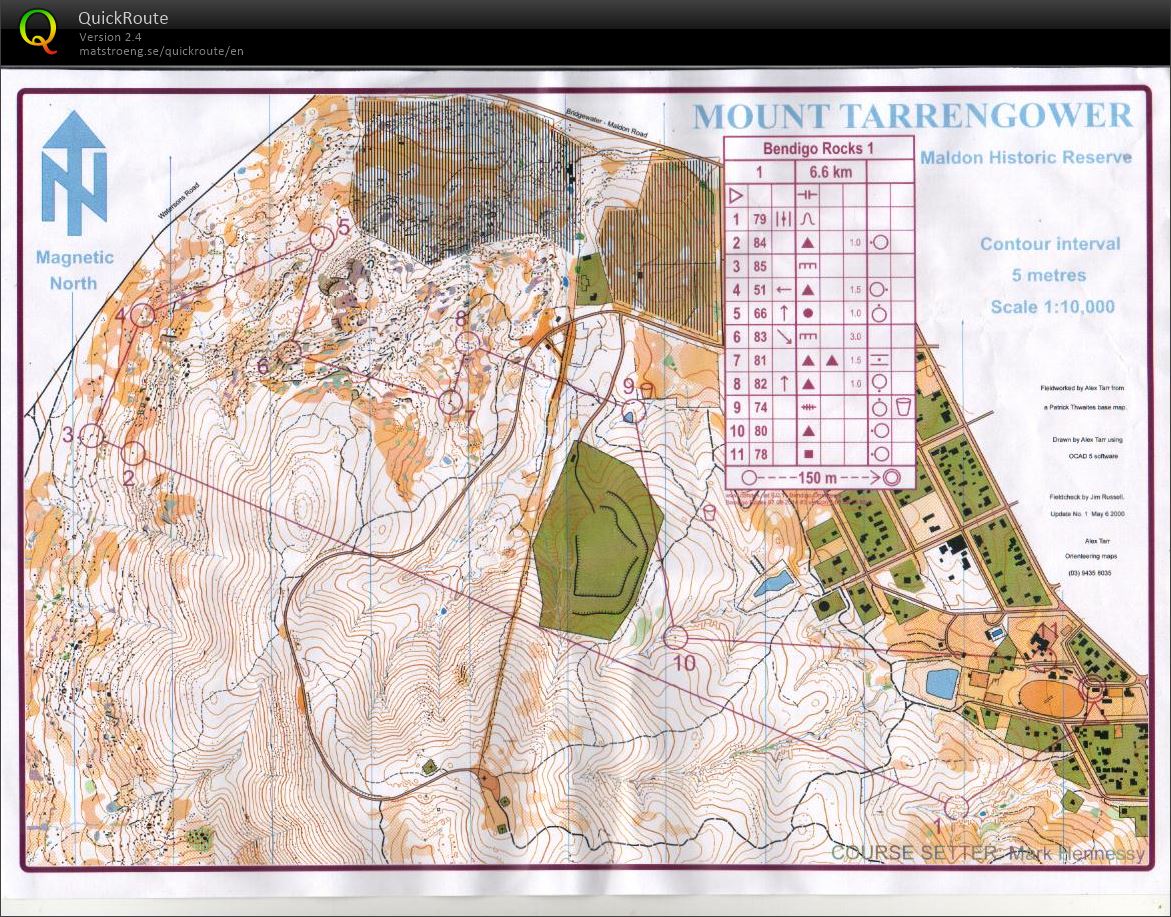Click control circle 1 near the bottom right
Viewport: 1171px width, 917px height.
point(956,806)
